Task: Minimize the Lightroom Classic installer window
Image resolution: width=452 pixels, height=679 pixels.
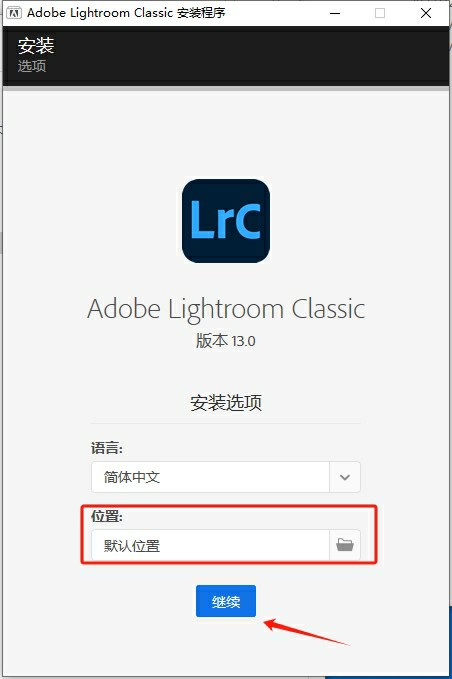Action: [x=335, y=13]
